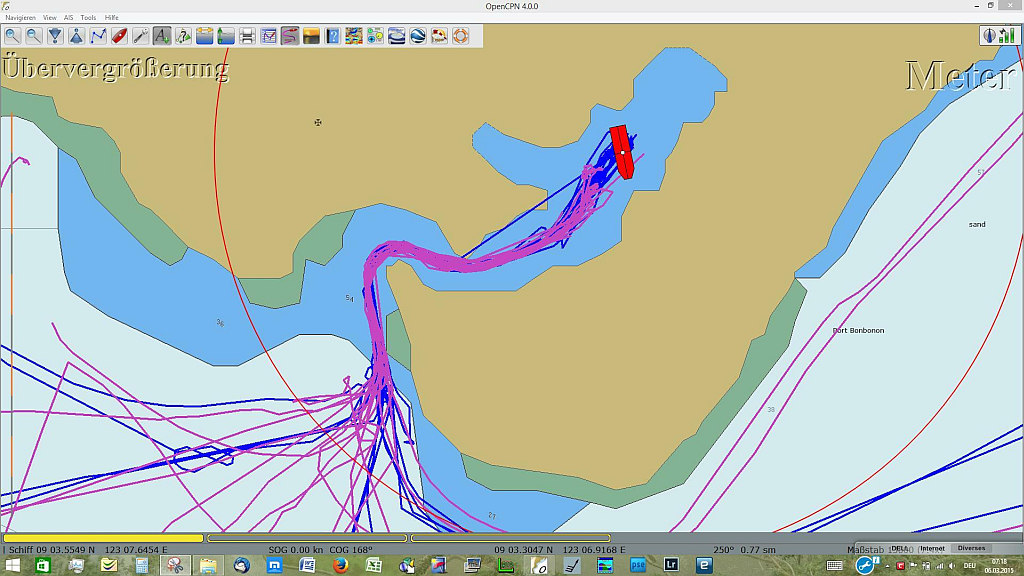Viewport: 1024px width, 576px height.
Task: Open the settings wrench icon
Action: point(140,36)
